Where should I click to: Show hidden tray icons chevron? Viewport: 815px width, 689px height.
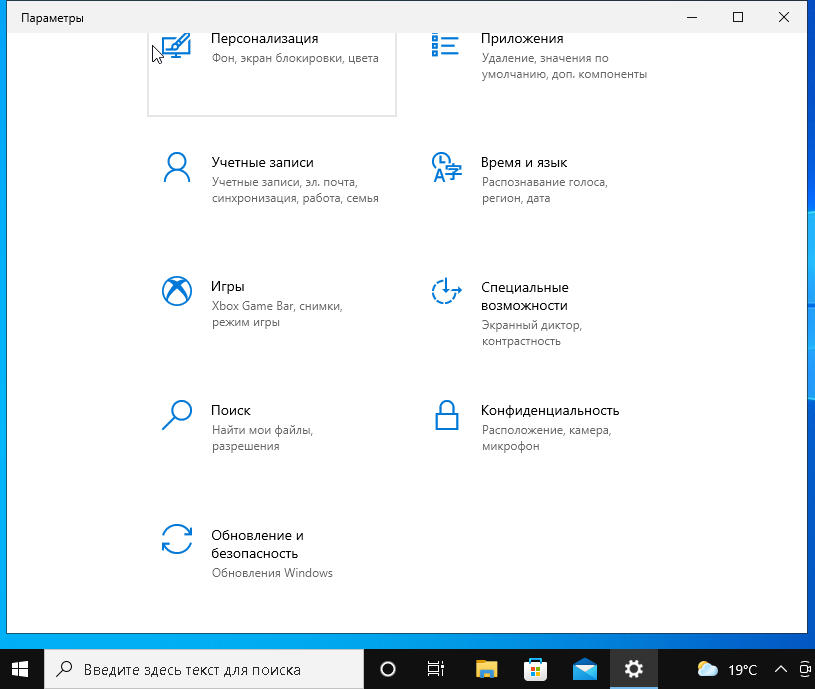tap(781, 669)
